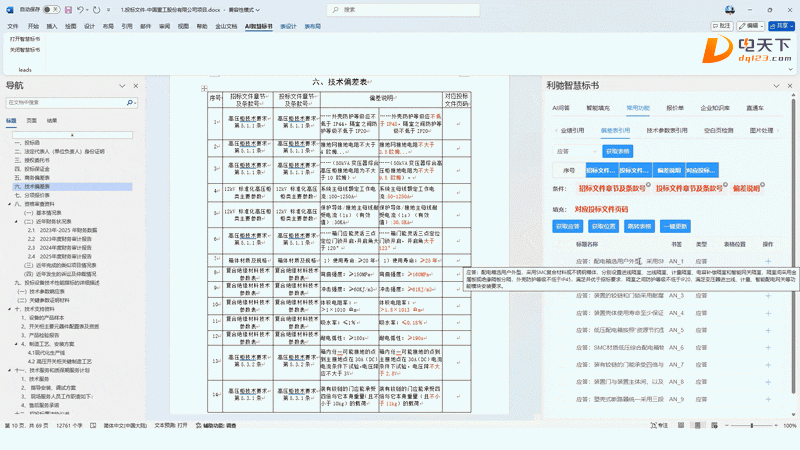800x450 pixels.
Task: Collapse heading 八、资格审查资料
Action: [x=10, y=204]
